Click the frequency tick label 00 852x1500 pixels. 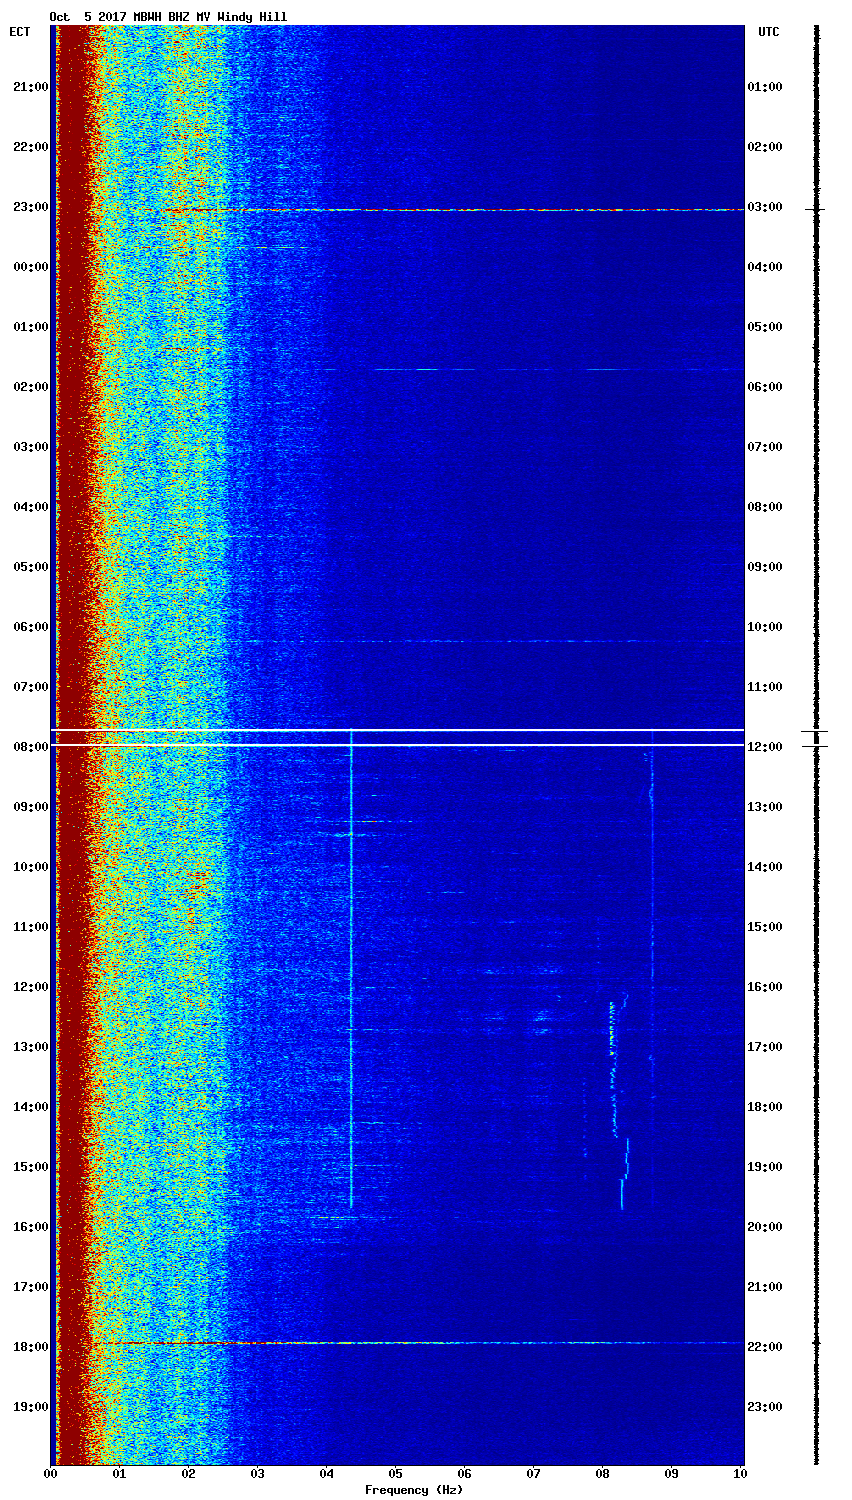51,1473
